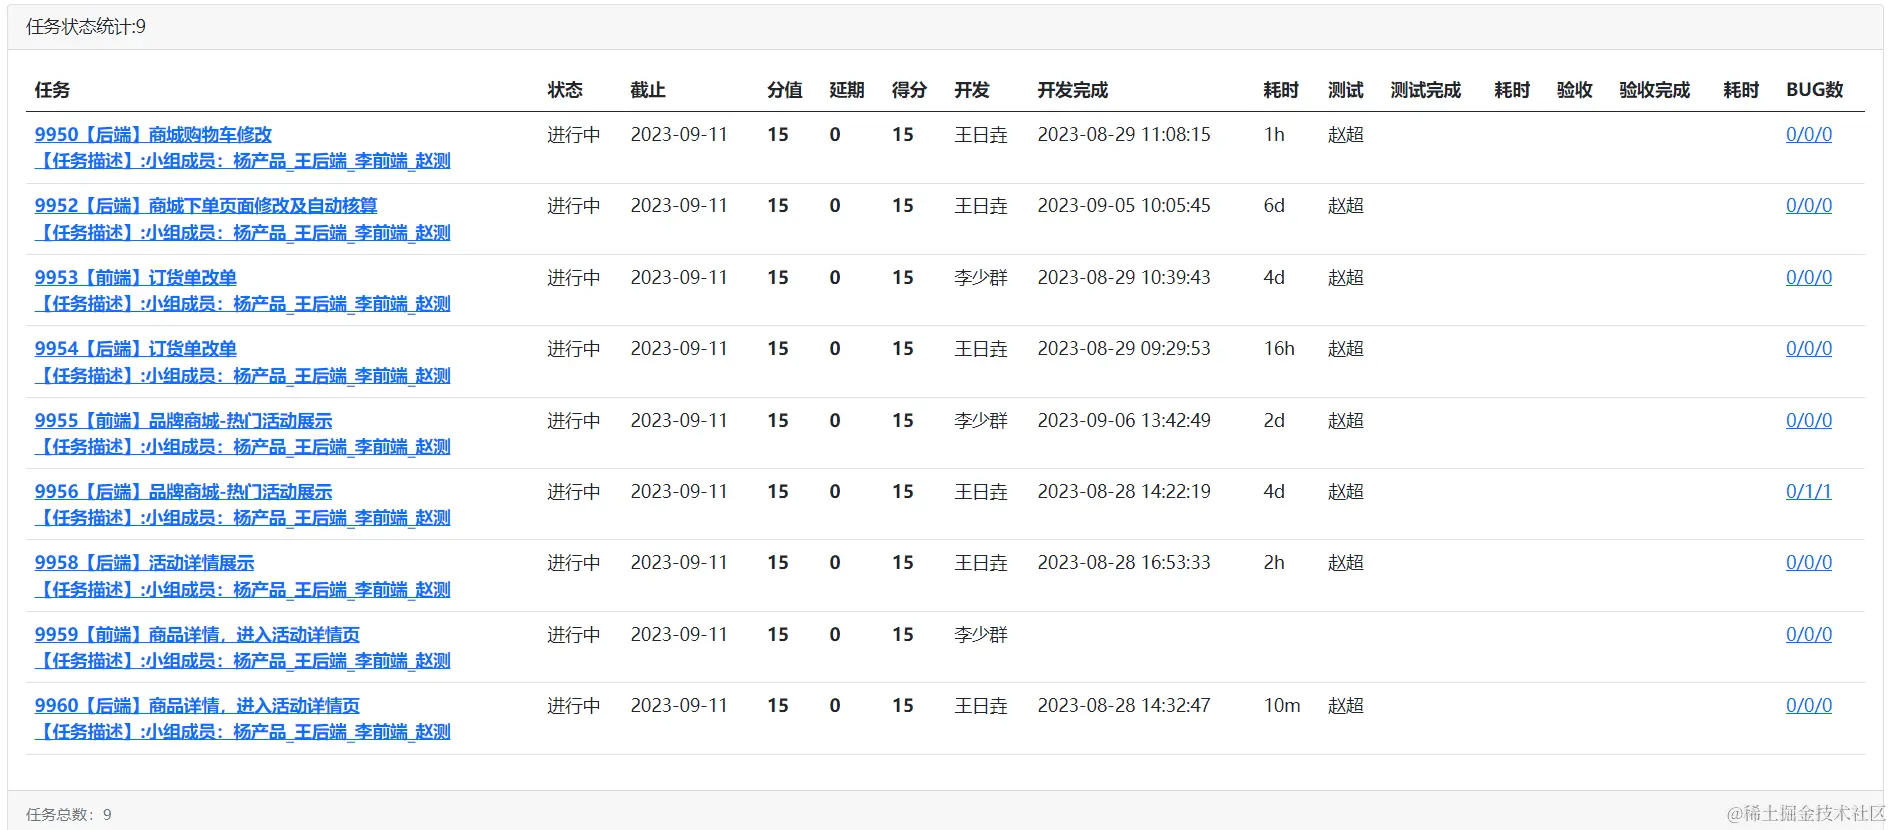1893x830 pixels.
Task: Select completion time 2023-08-28 14:32:47
Action: 1124,706
